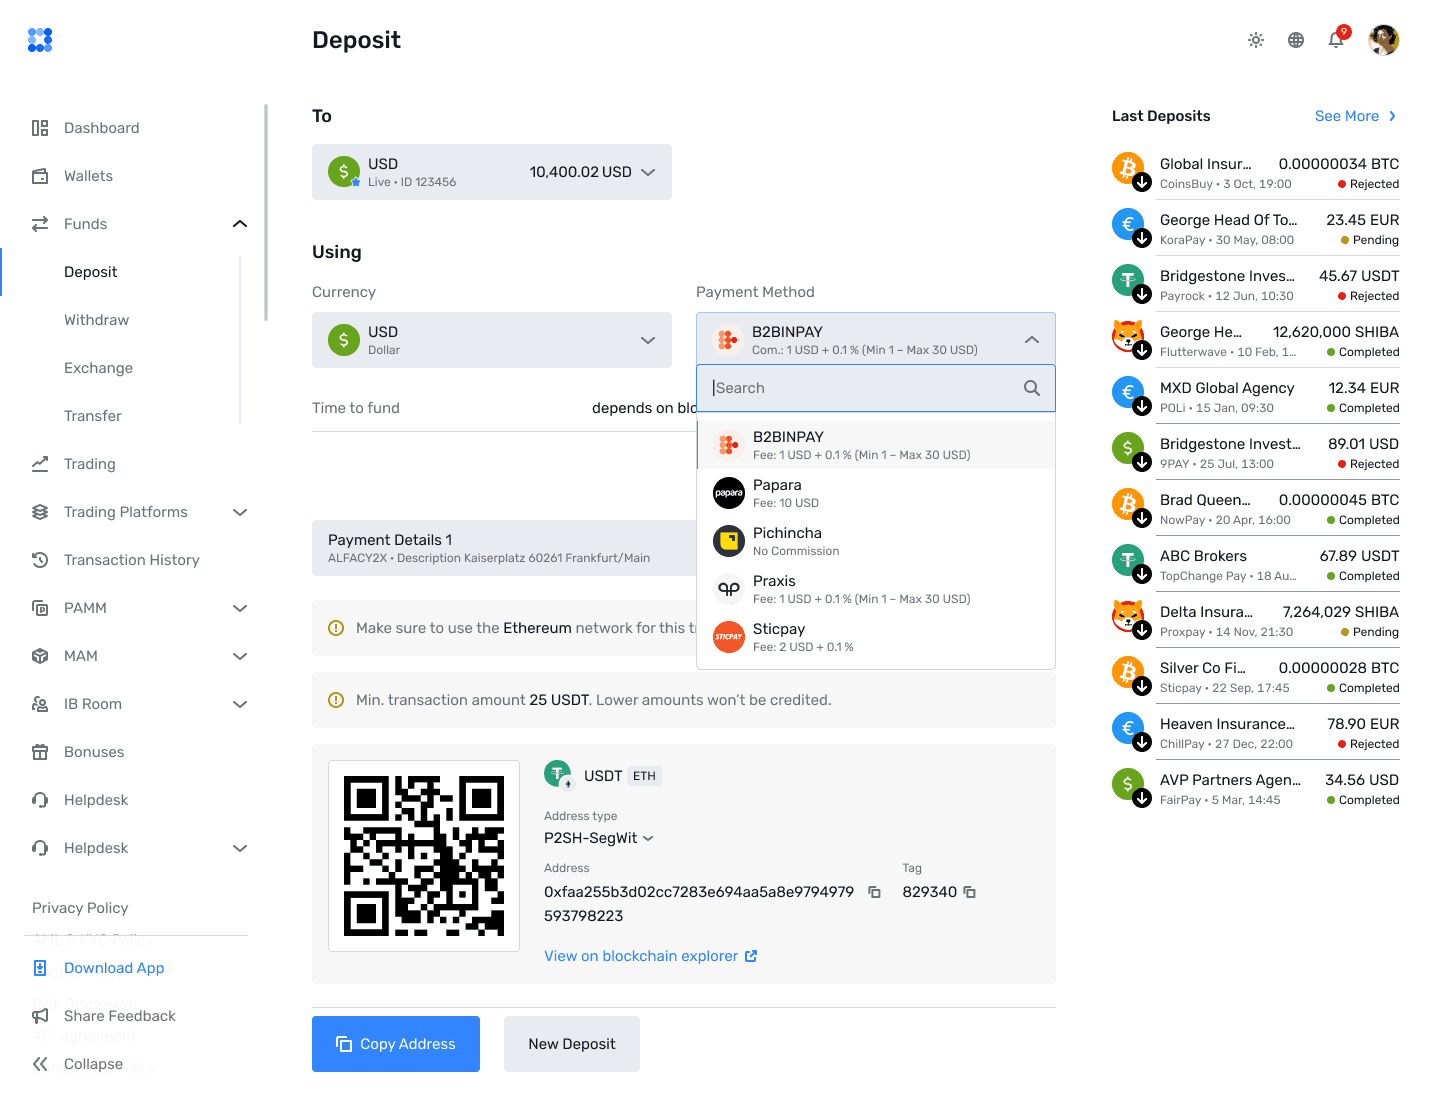Expand the PAMM sidebar section
Viewport: 1440px width, 1096px height.
pos(239,607)
